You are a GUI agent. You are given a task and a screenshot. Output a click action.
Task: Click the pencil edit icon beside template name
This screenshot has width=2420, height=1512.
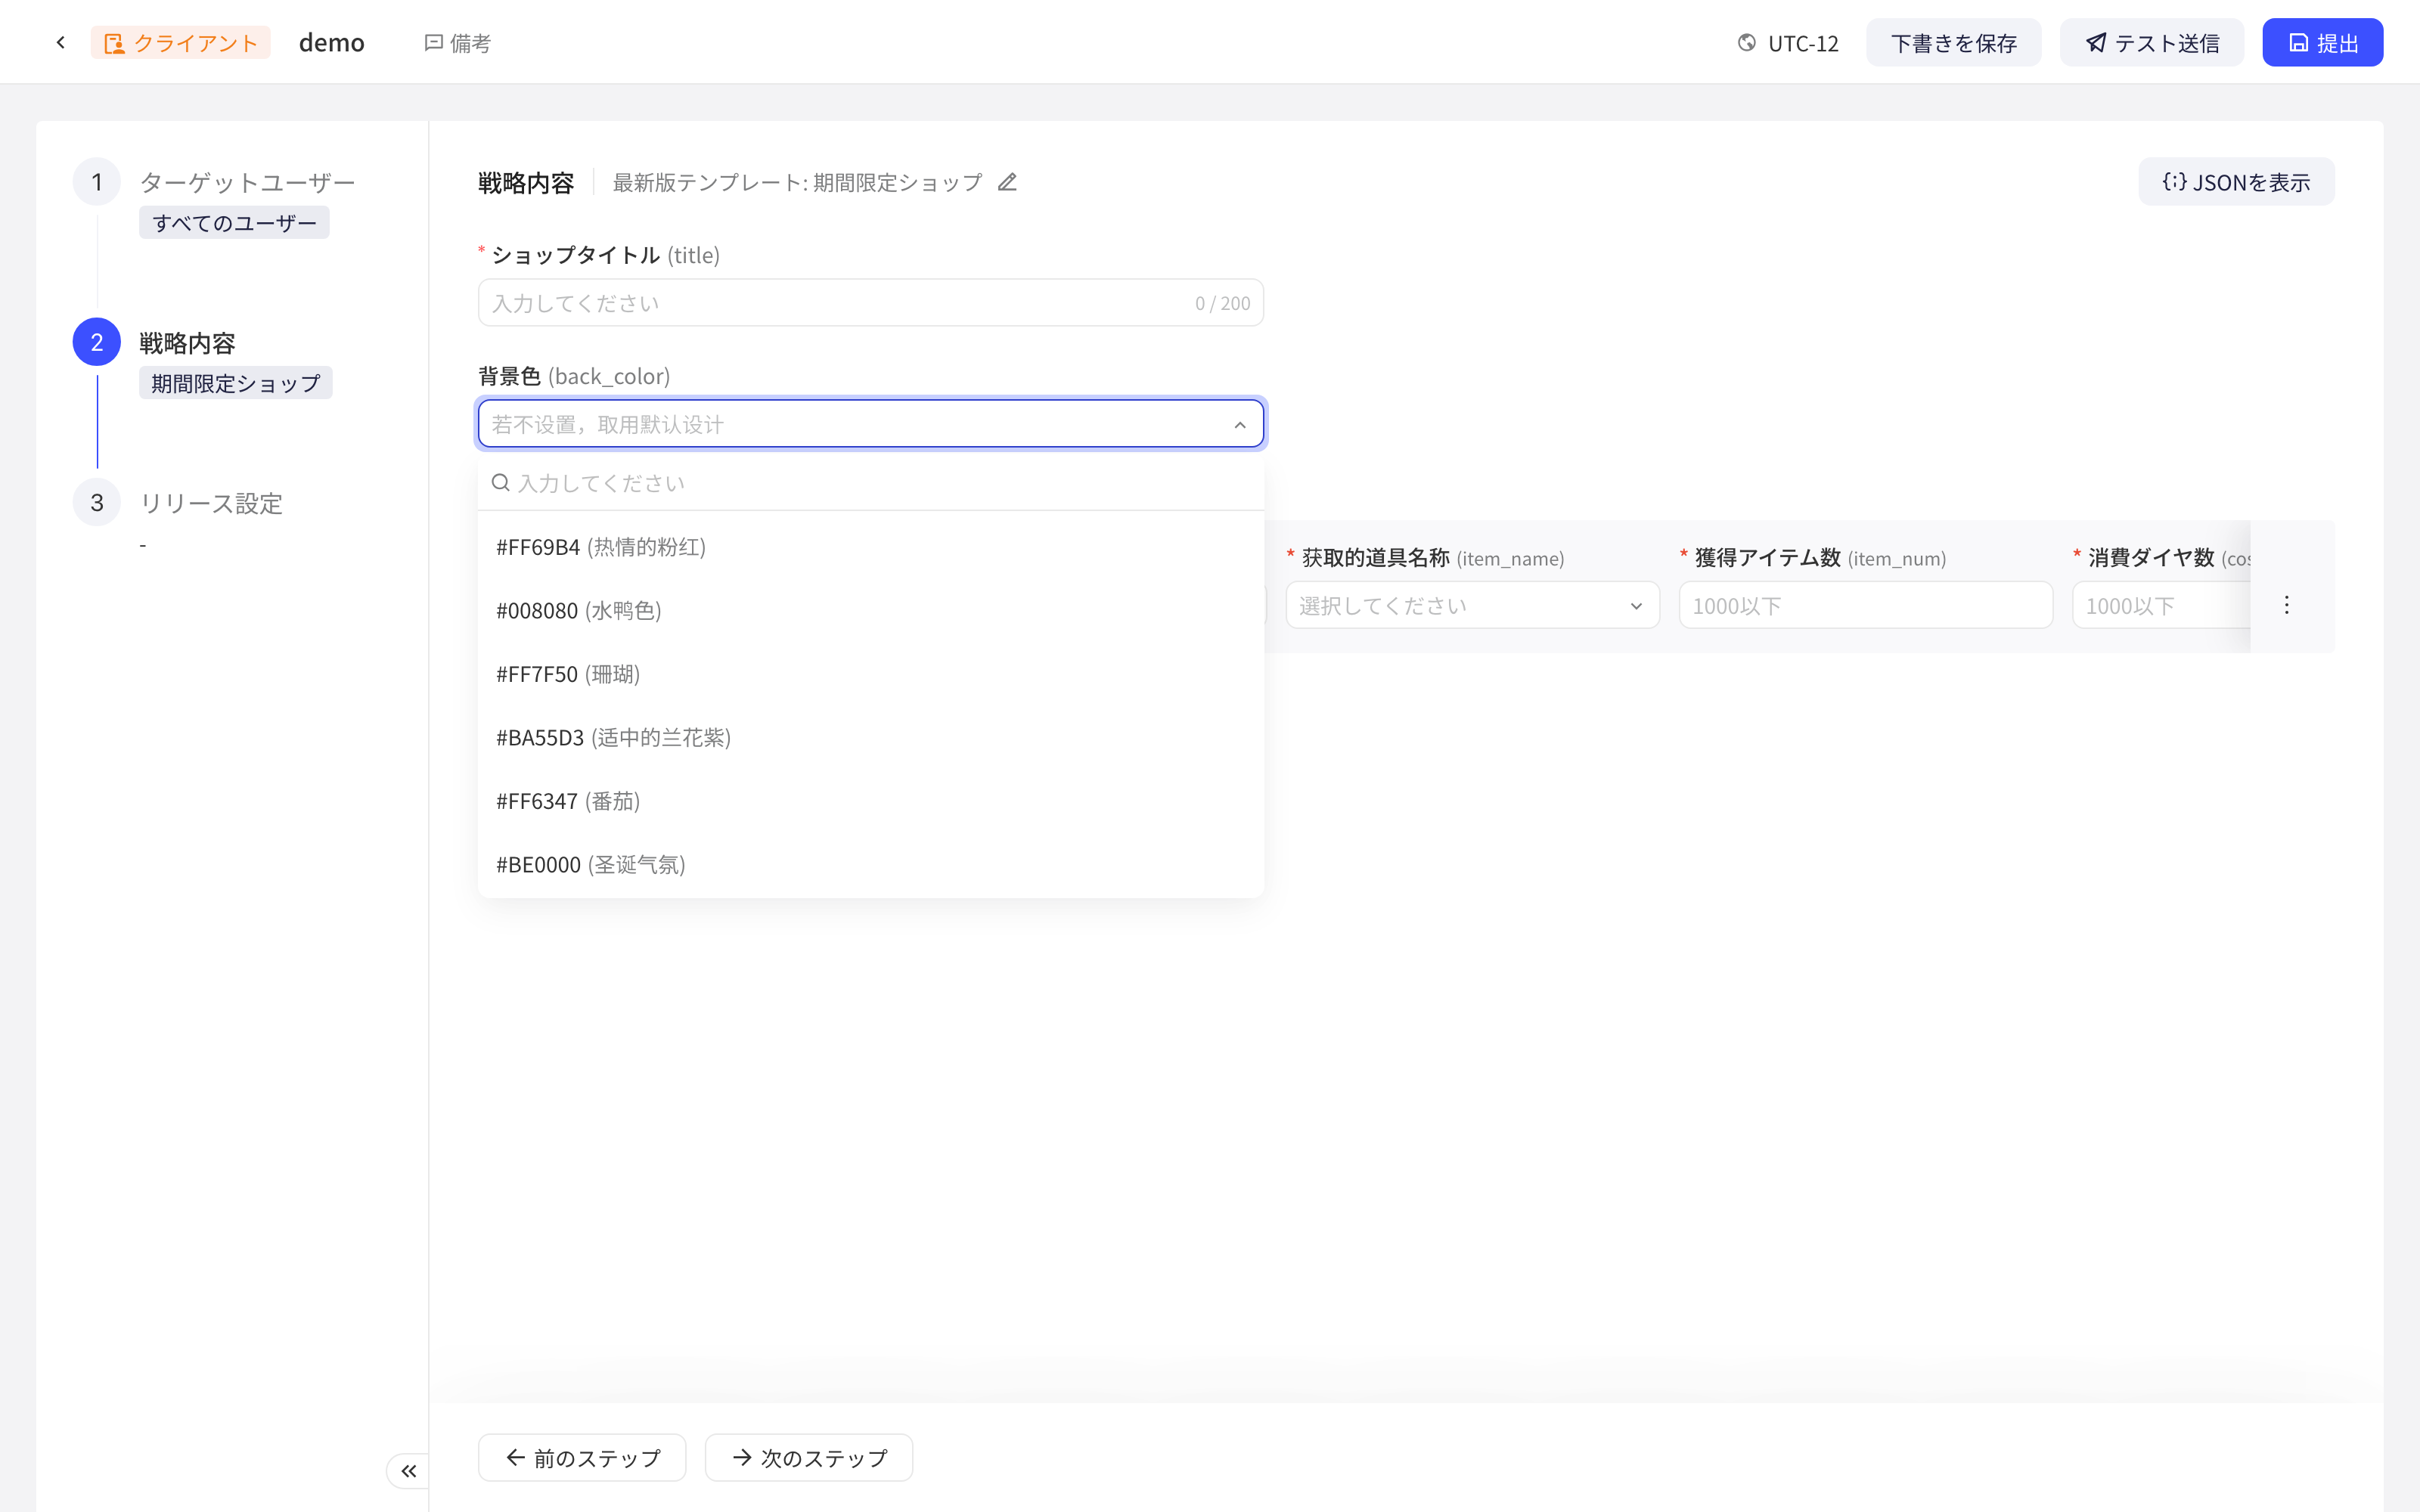(1007, 182)
